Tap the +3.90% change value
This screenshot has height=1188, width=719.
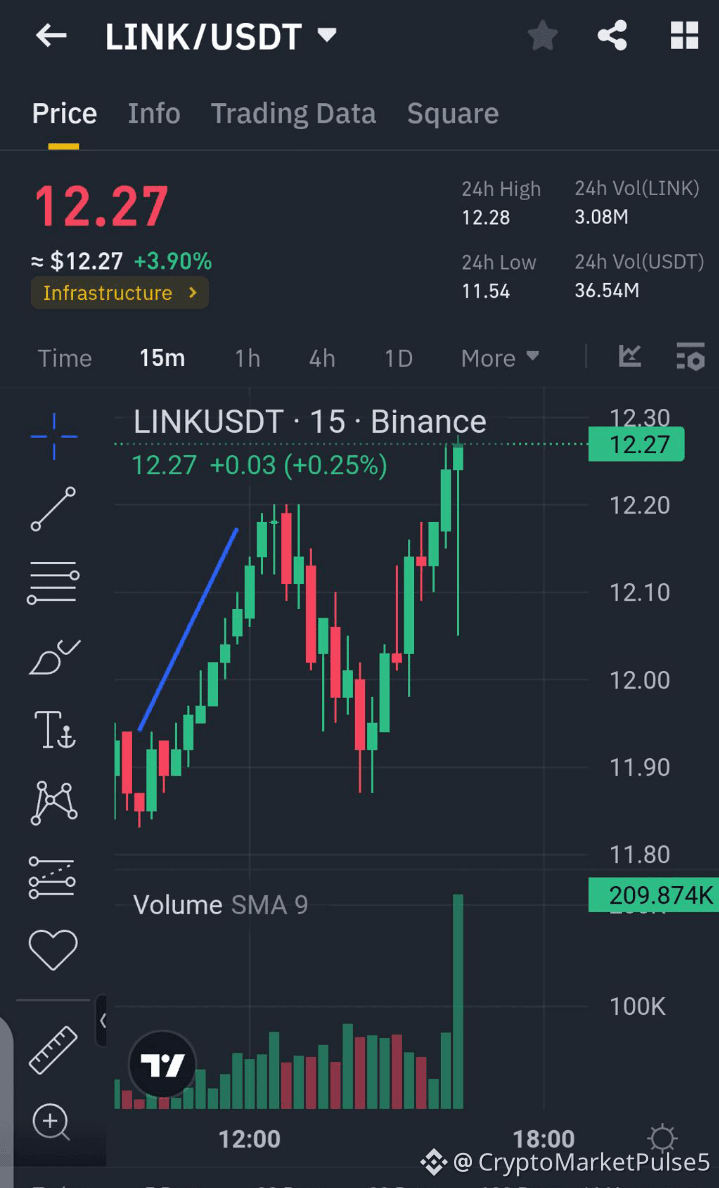point(173,261)
